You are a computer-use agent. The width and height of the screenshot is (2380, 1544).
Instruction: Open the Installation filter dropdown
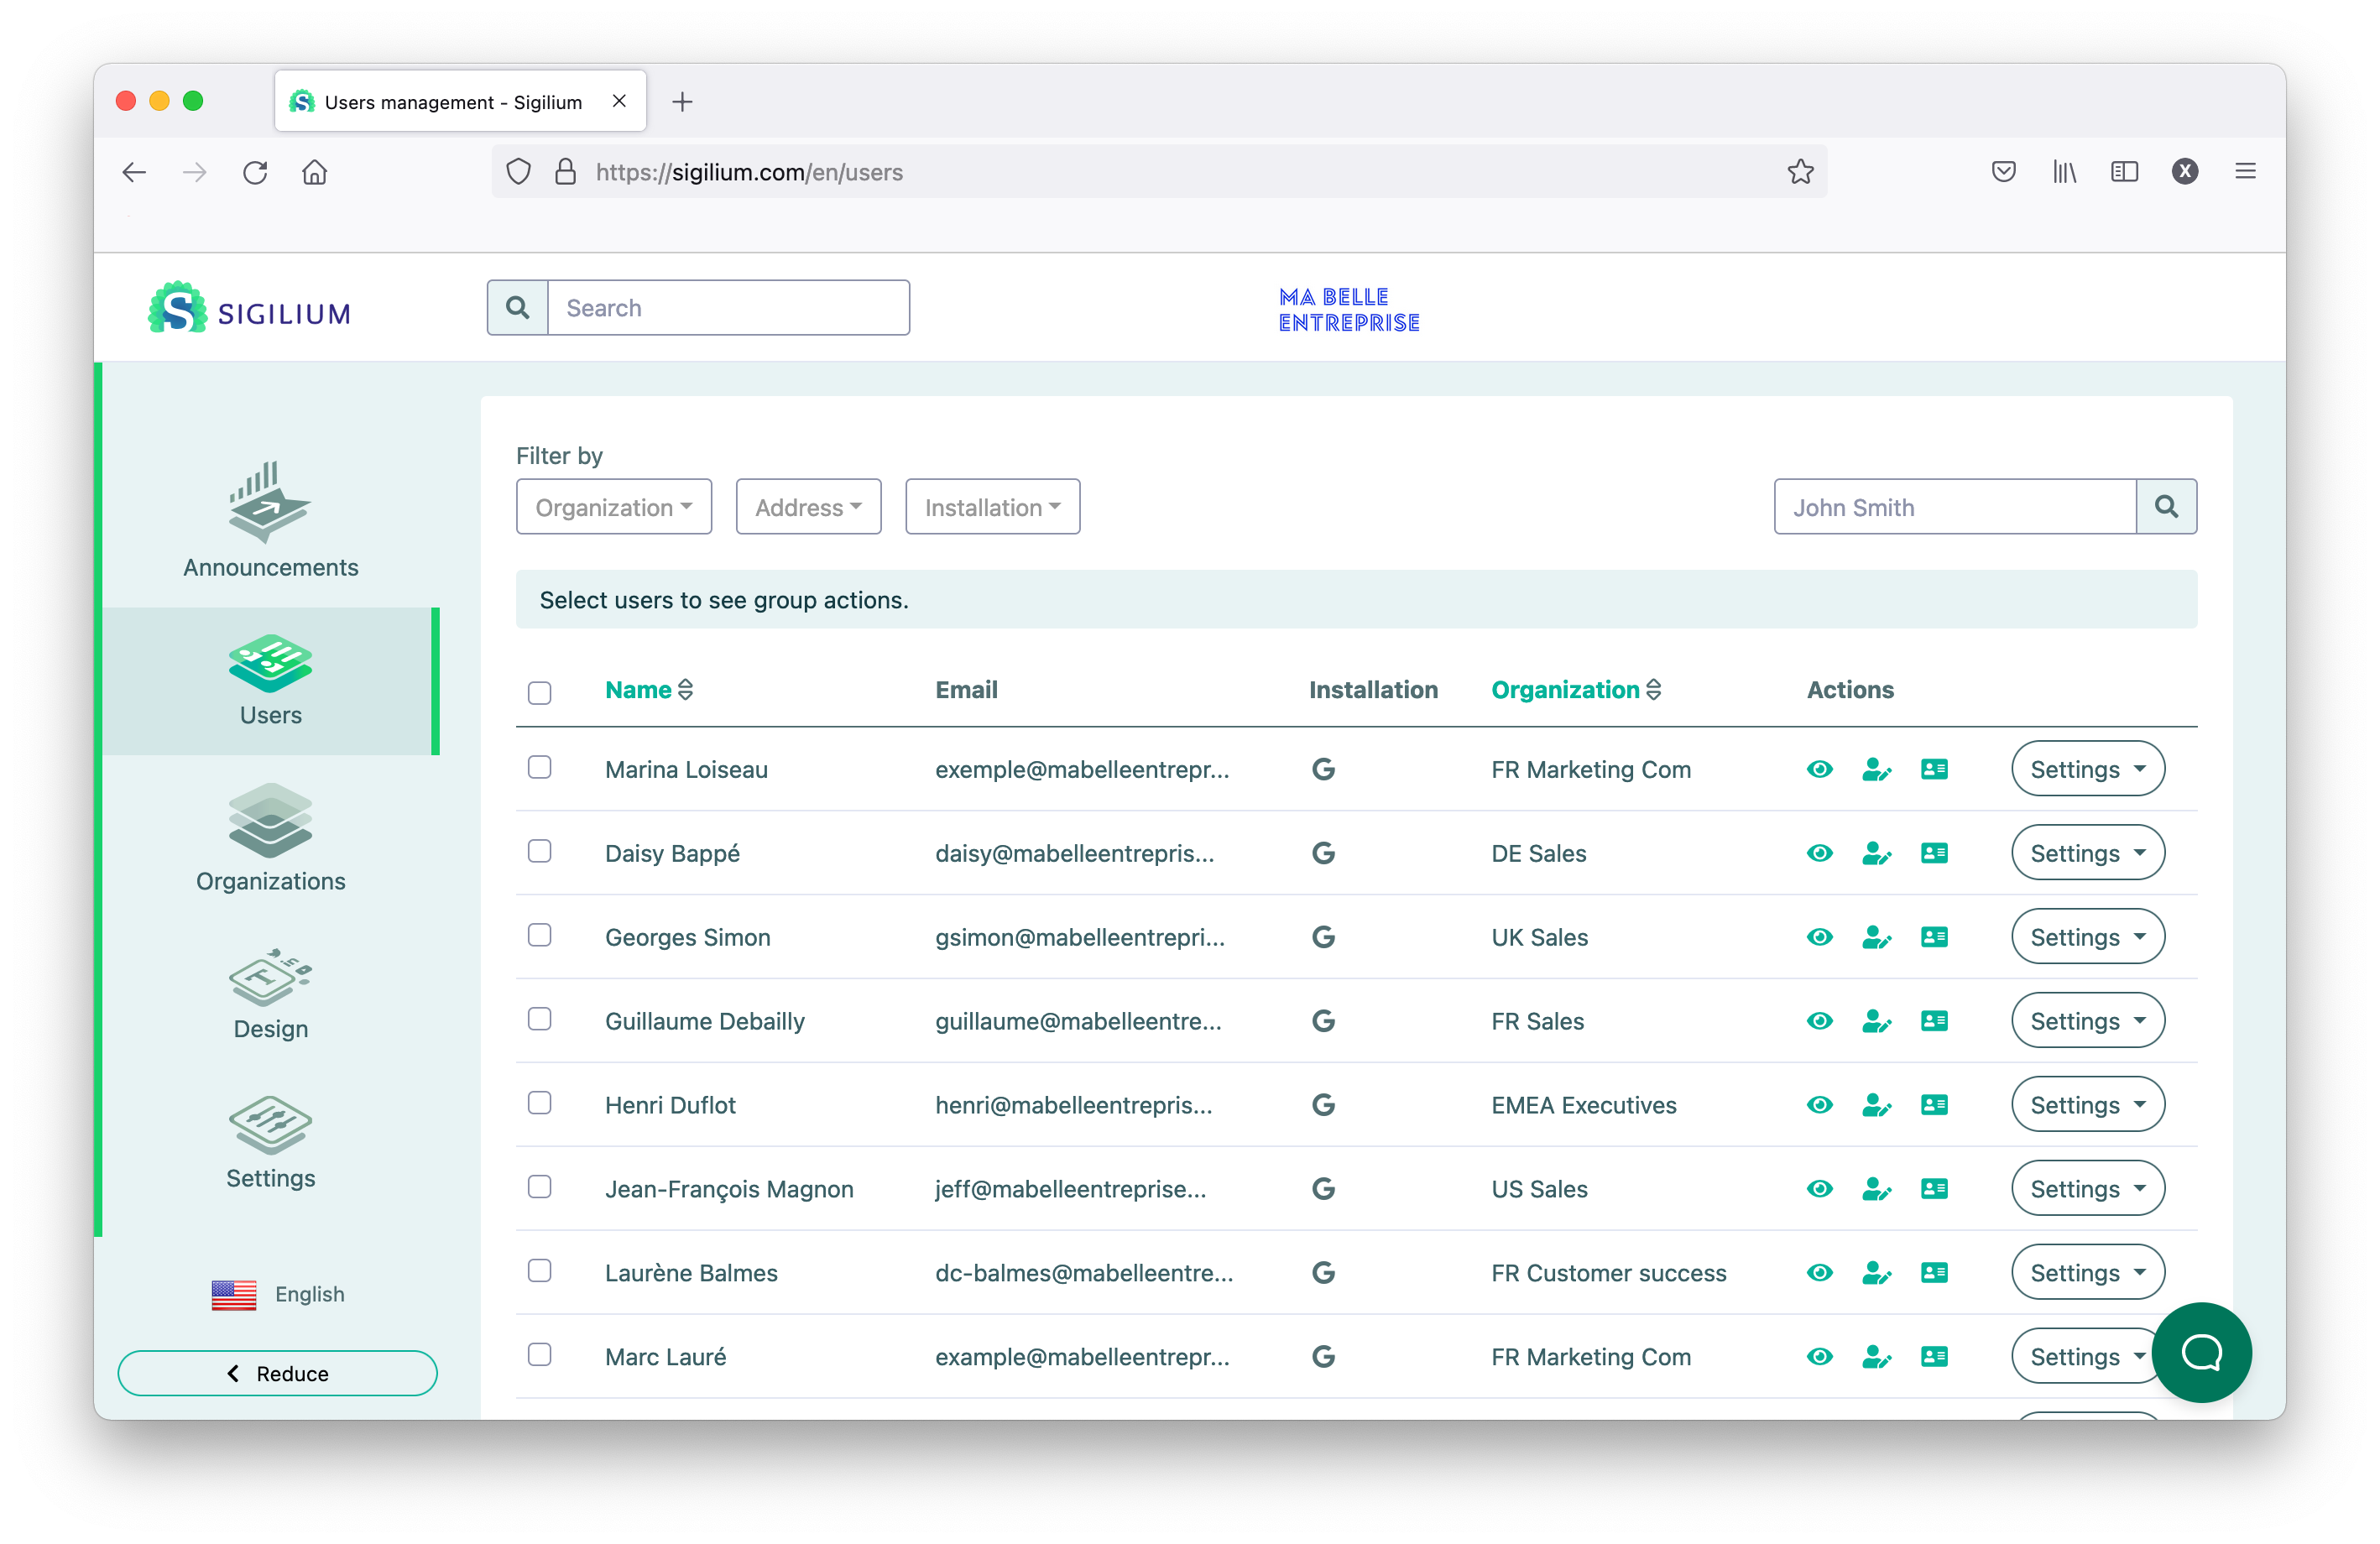coord(992,507)
